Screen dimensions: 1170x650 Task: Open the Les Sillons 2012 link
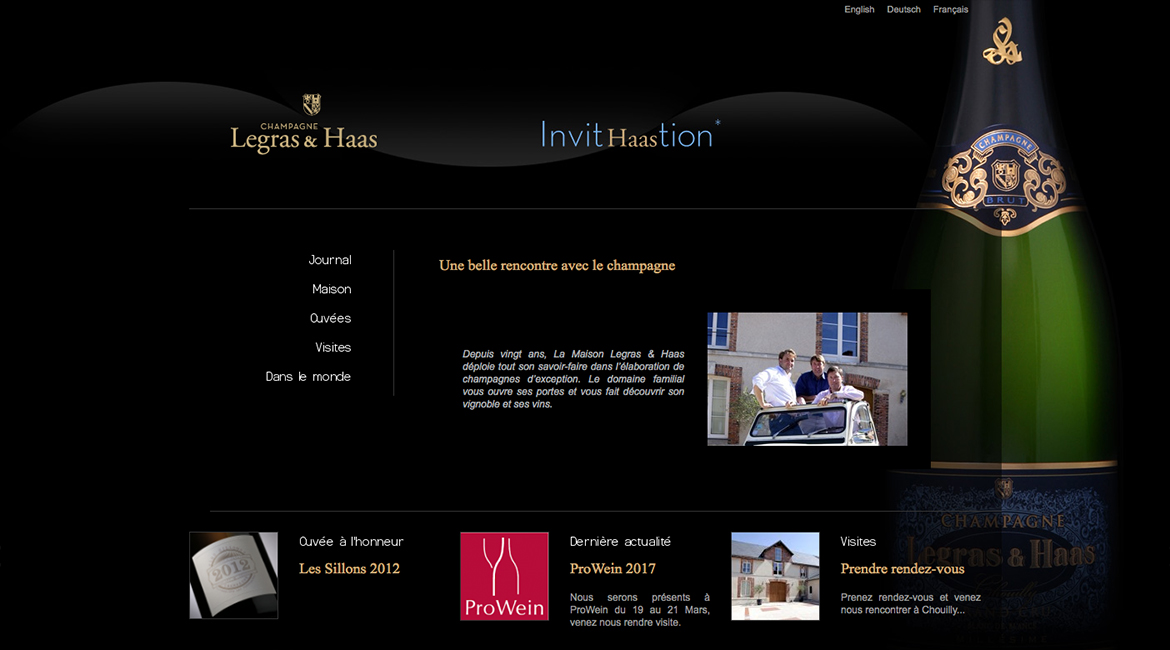[x=349, y=569]
